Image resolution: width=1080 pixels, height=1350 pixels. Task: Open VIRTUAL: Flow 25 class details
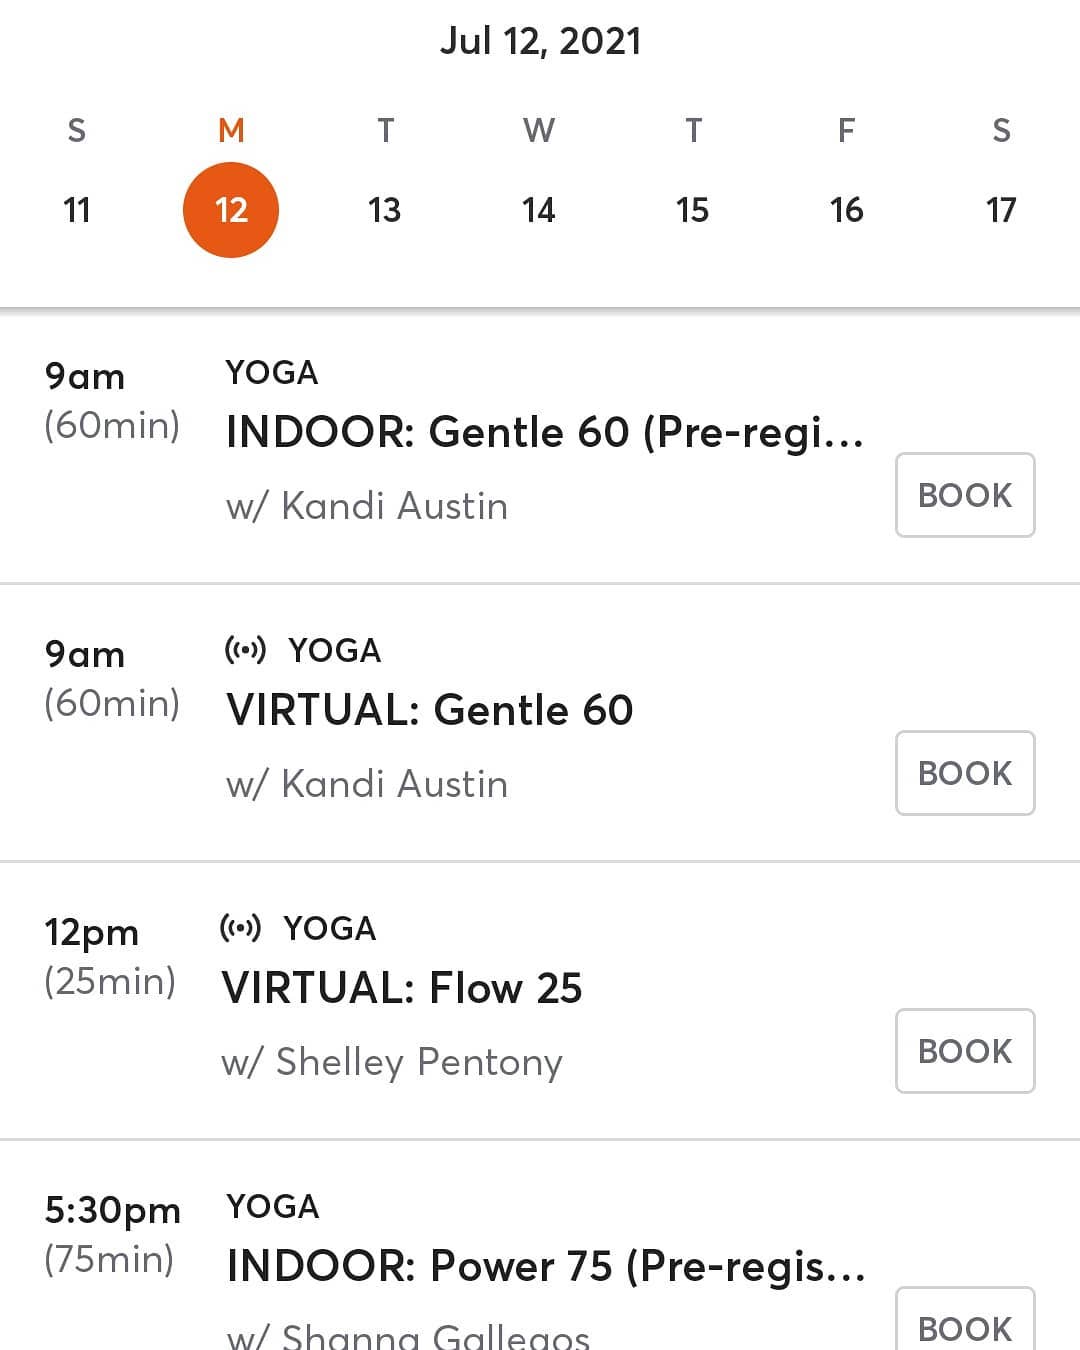click(x=402, y=988)
